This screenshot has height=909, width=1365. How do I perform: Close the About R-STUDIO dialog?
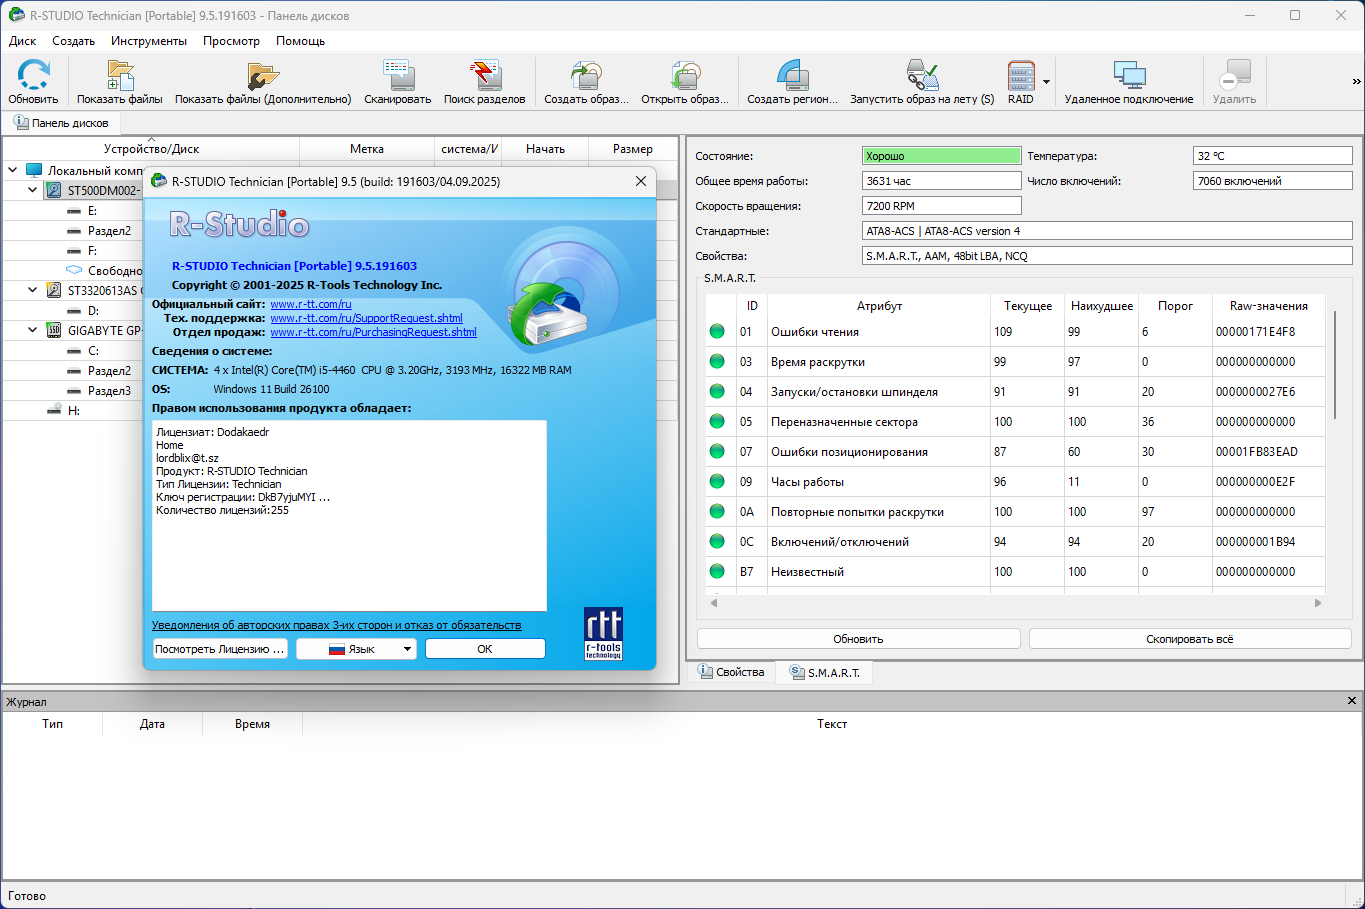pos(641,181)
